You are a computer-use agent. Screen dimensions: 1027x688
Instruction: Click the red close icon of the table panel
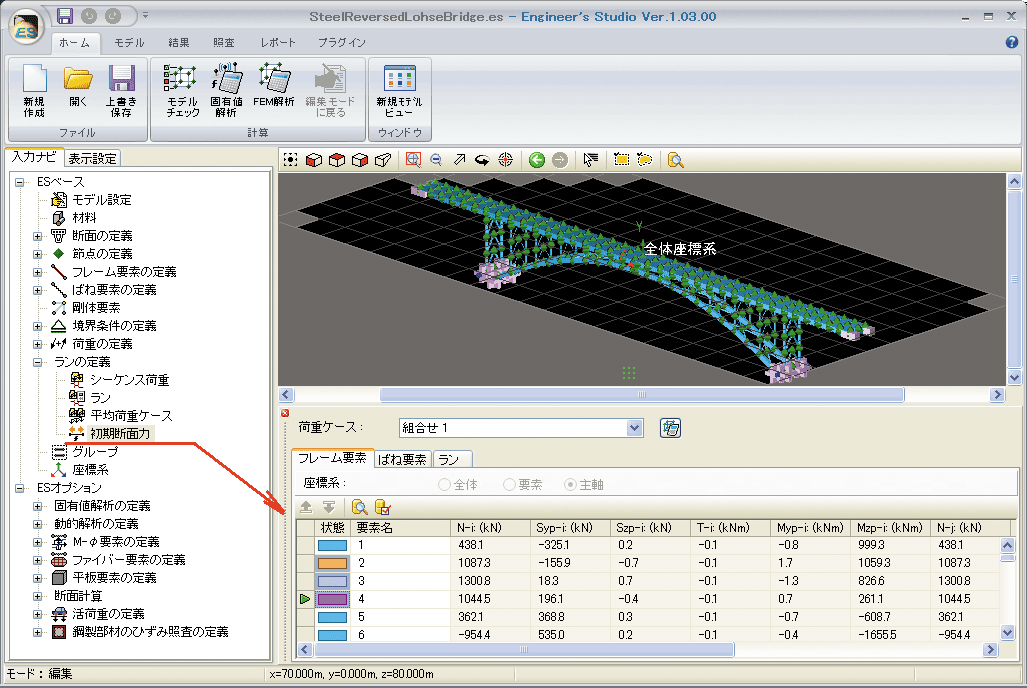285,413
